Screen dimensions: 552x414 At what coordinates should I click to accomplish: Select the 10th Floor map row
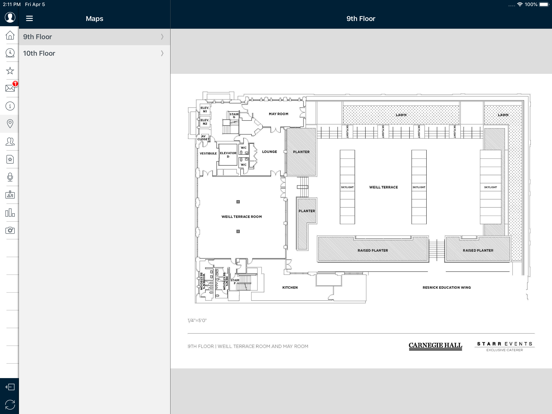point(94,53)
